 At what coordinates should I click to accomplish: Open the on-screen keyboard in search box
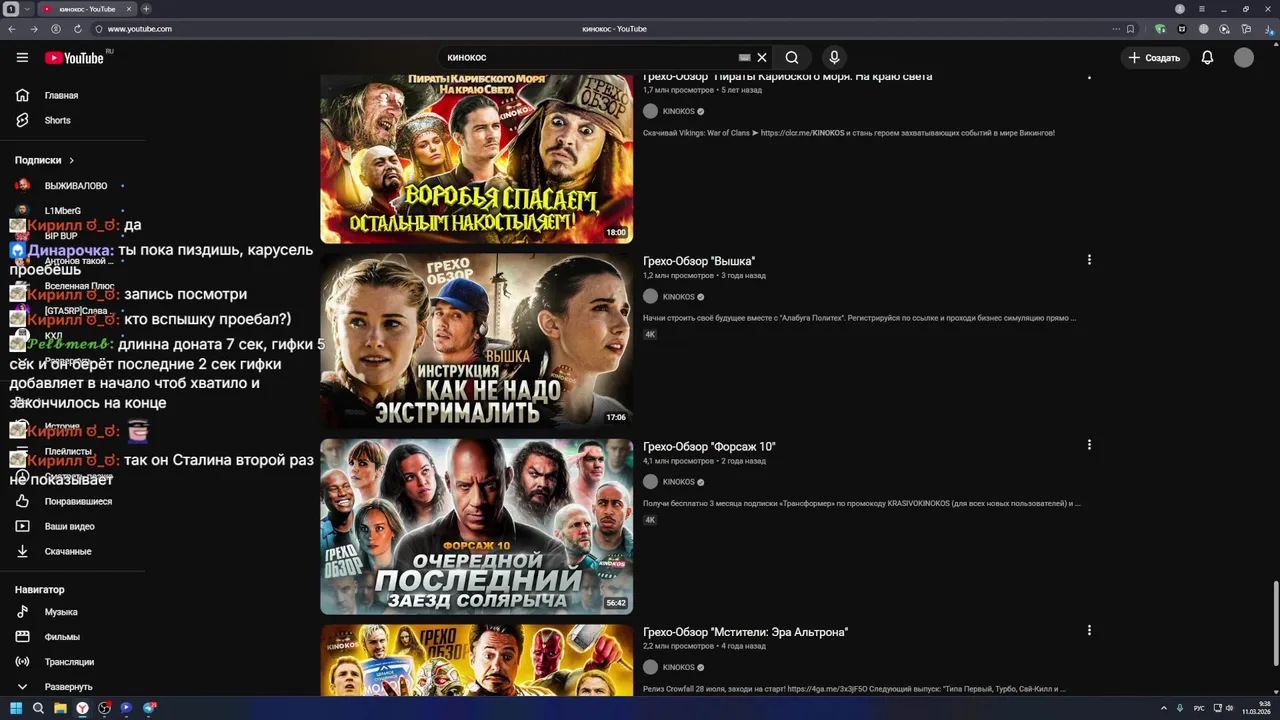tap(744, 58)
